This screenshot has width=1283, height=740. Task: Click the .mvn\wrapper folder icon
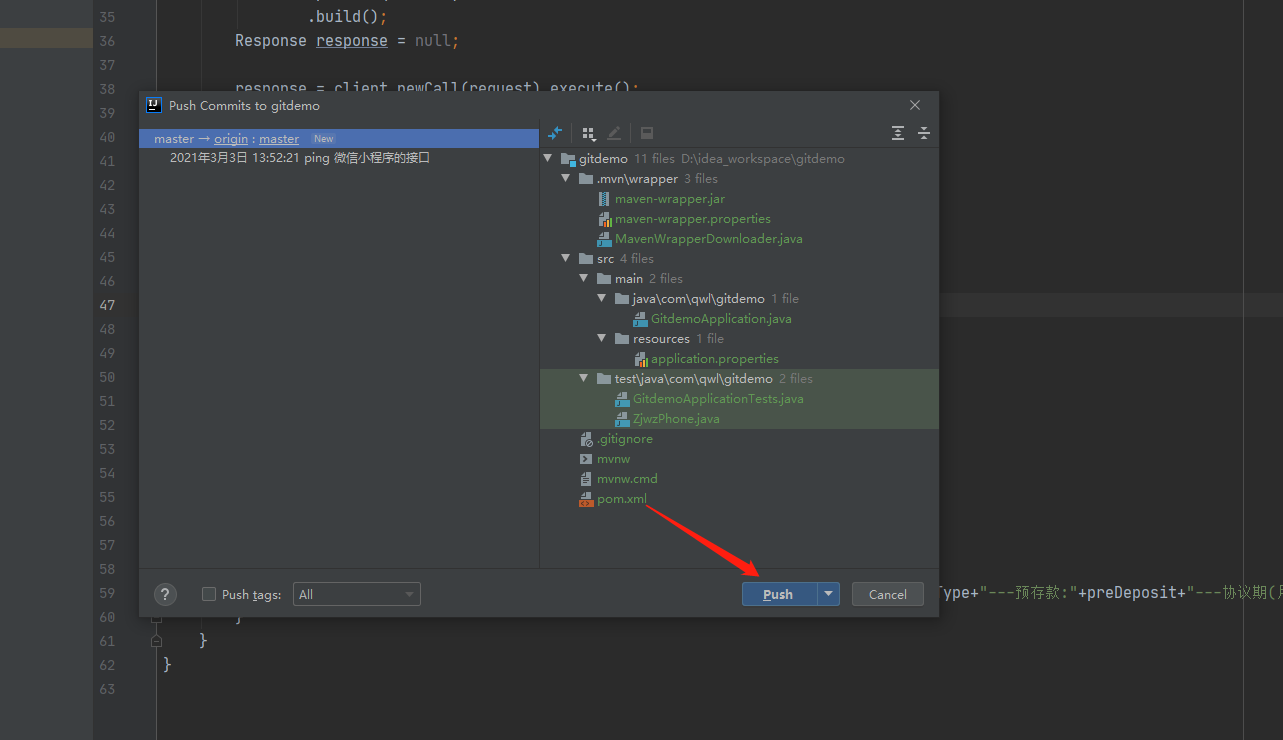(586, 179)
